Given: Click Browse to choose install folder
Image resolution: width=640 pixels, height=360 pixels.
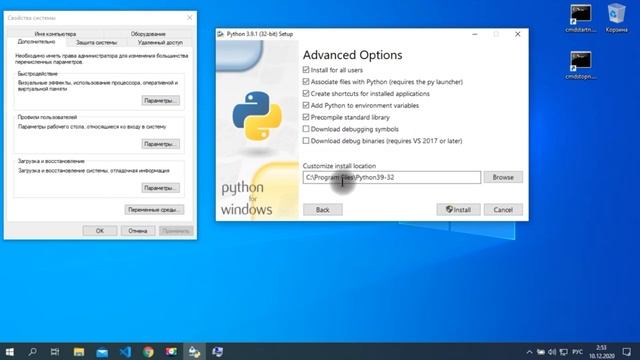Looking at the screenshot, I should [x=503, y=177].
